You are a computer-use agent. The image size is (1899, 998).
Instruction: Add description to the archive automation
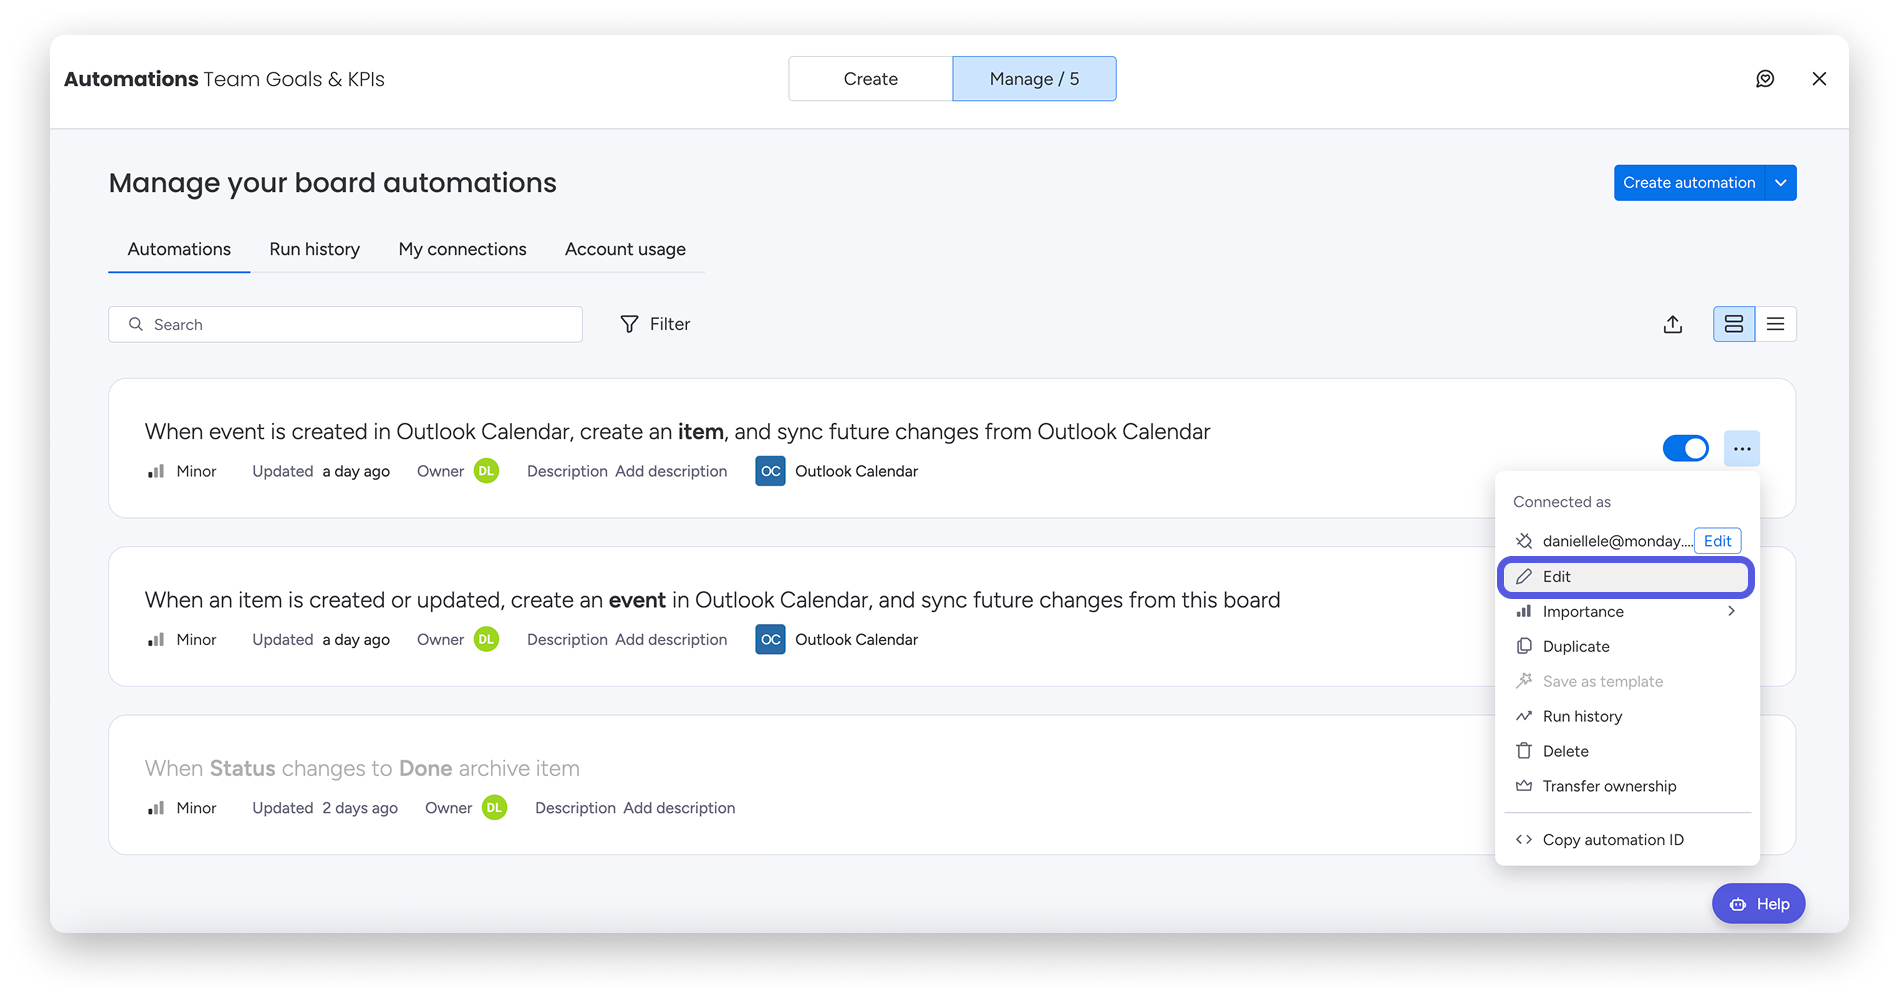tap(679, 808)
